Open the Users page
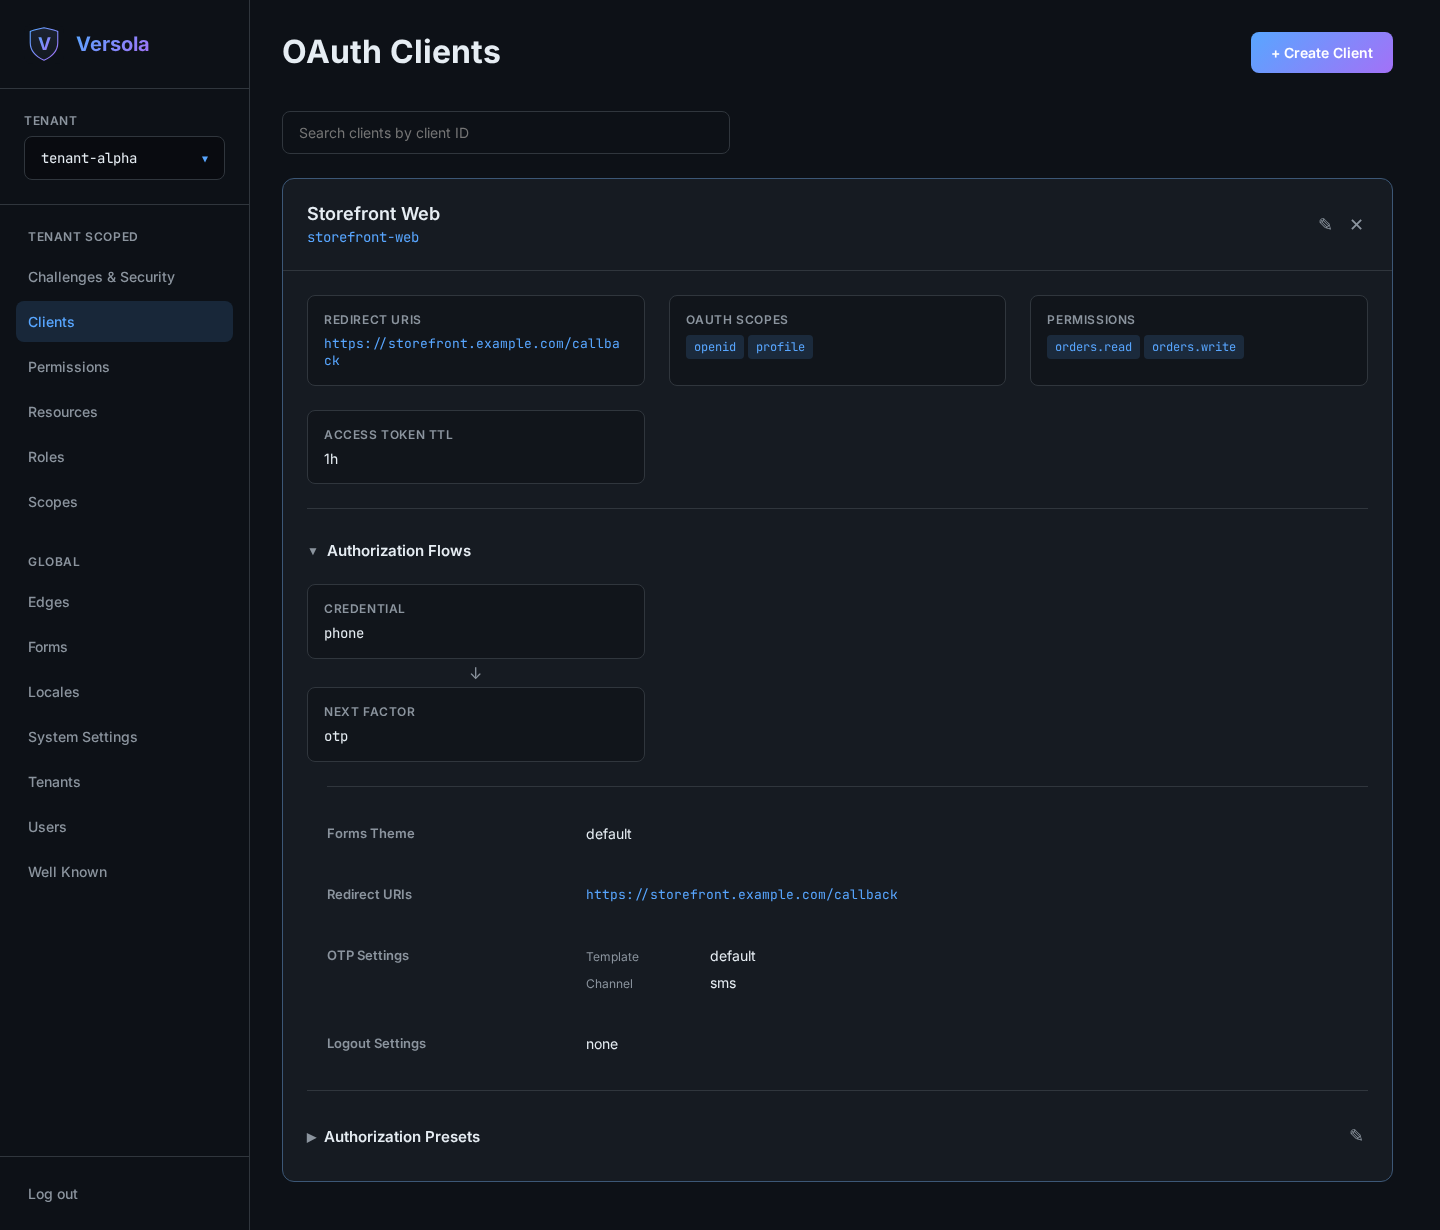 (124, 827)
